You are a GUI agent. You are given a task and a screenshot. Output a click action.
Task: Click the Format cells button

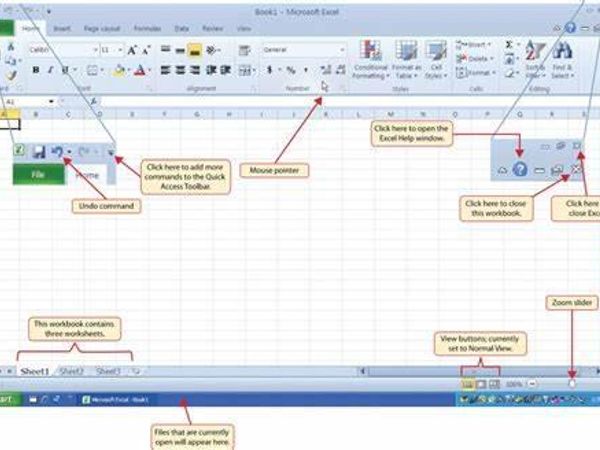[x=476, y=73]
